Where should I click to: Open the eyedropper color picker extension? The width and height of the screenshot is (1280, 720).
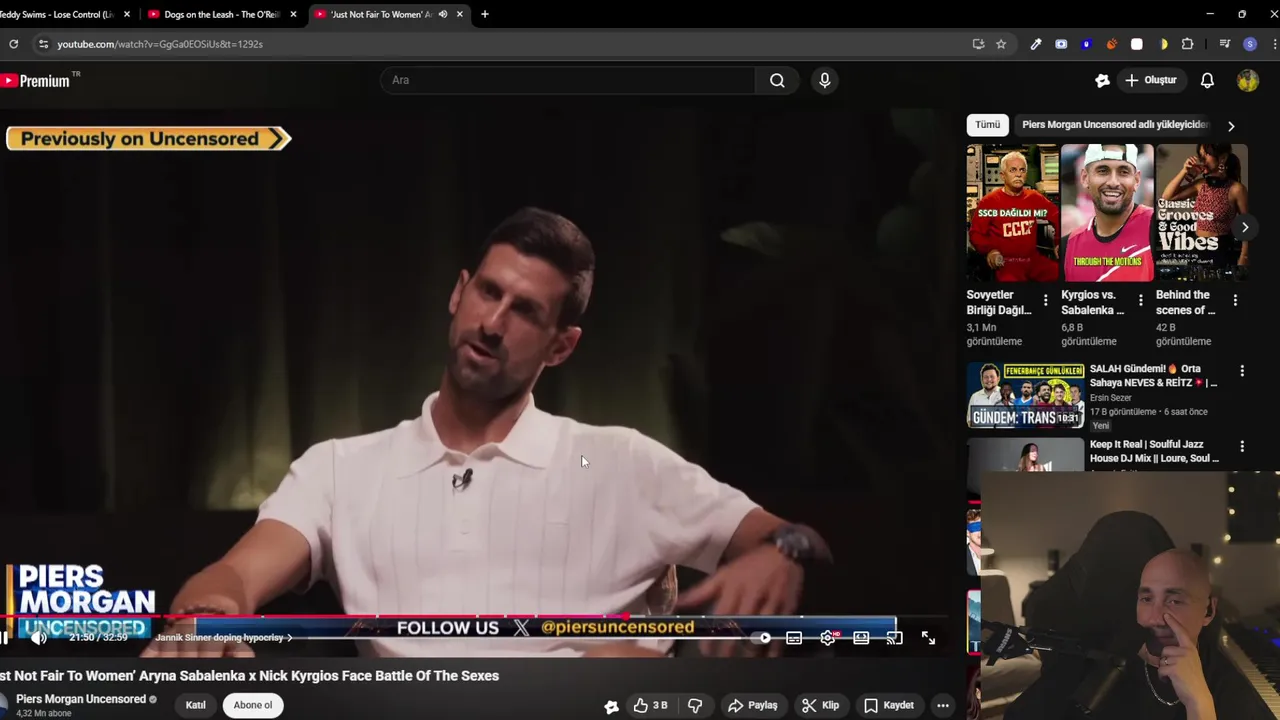point(1036,44)
